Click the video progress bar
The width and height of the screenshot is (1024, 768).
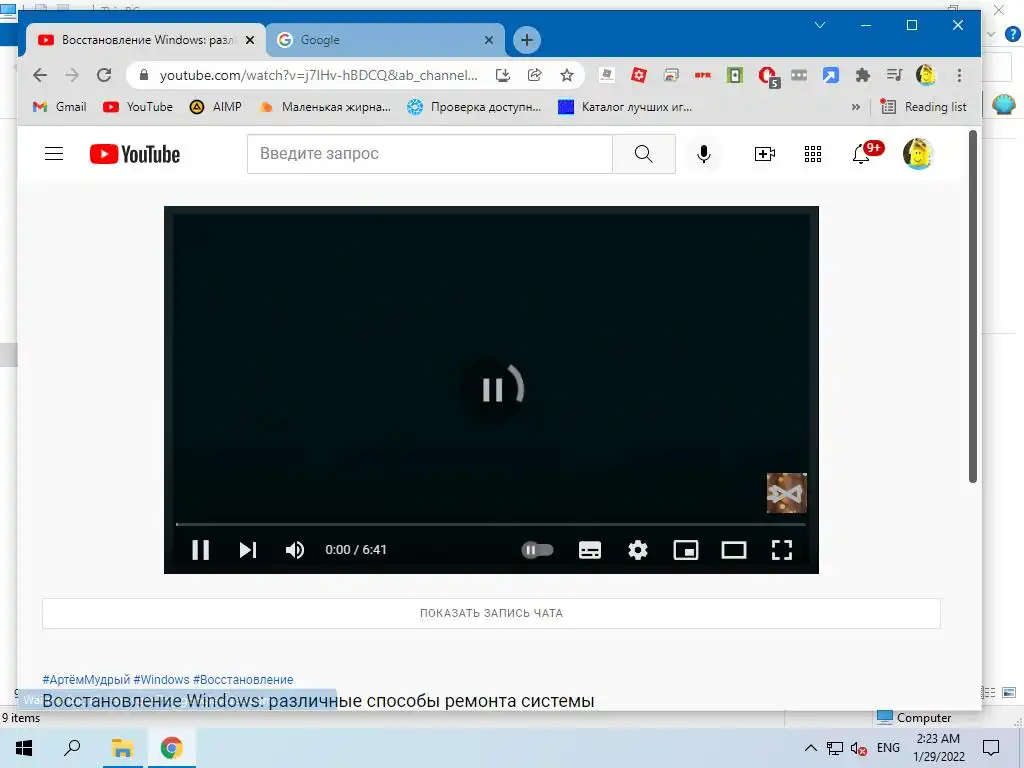490,524
